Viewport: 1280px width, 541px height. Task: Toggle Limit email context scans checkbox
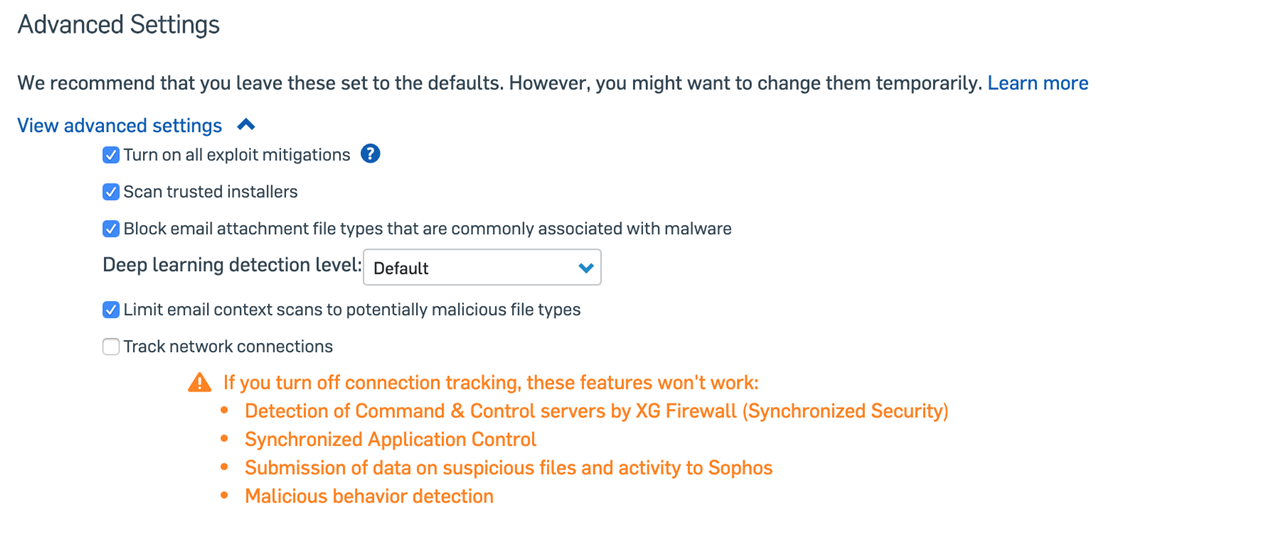tap(111, 310)
